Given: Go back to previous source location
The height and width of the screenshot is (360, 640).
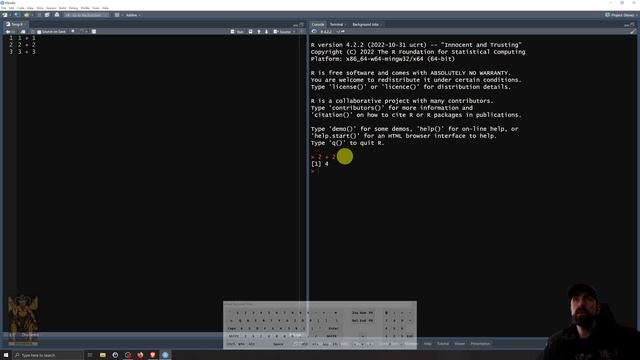Looking at the screenshot, I should pyautogui.click(x=8, y=31).
